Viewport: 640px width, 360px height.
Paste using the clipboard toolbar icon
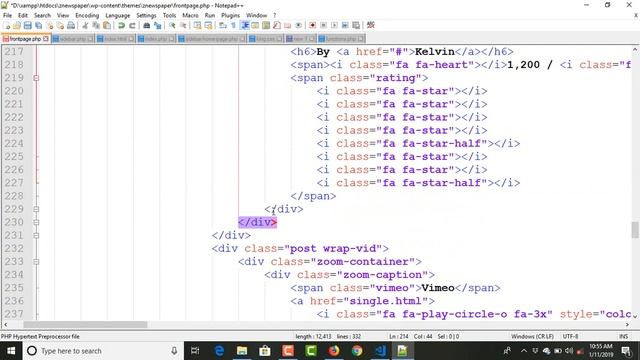pyautogui.click(x=107, y=25)
